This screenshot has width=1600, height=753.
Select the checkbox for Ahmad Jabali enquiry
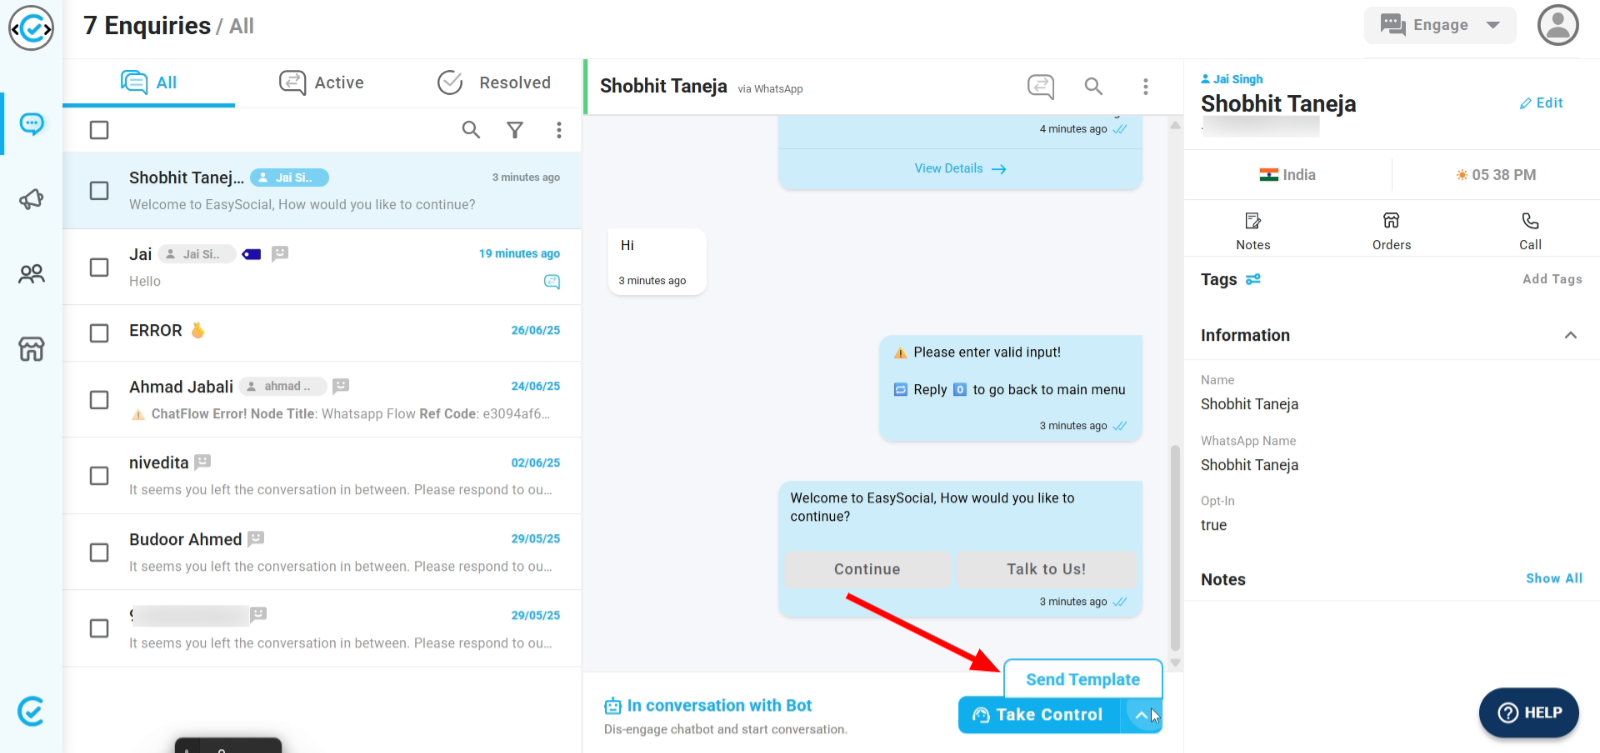[99, 400]
